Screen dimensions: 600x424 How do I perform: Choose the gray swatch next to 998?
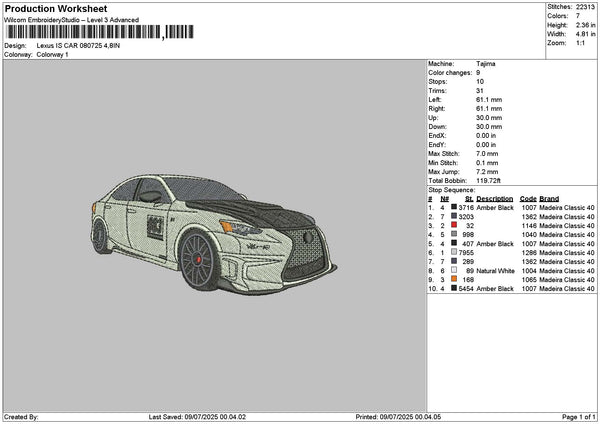pyautogui.click(x=455, y=234)
